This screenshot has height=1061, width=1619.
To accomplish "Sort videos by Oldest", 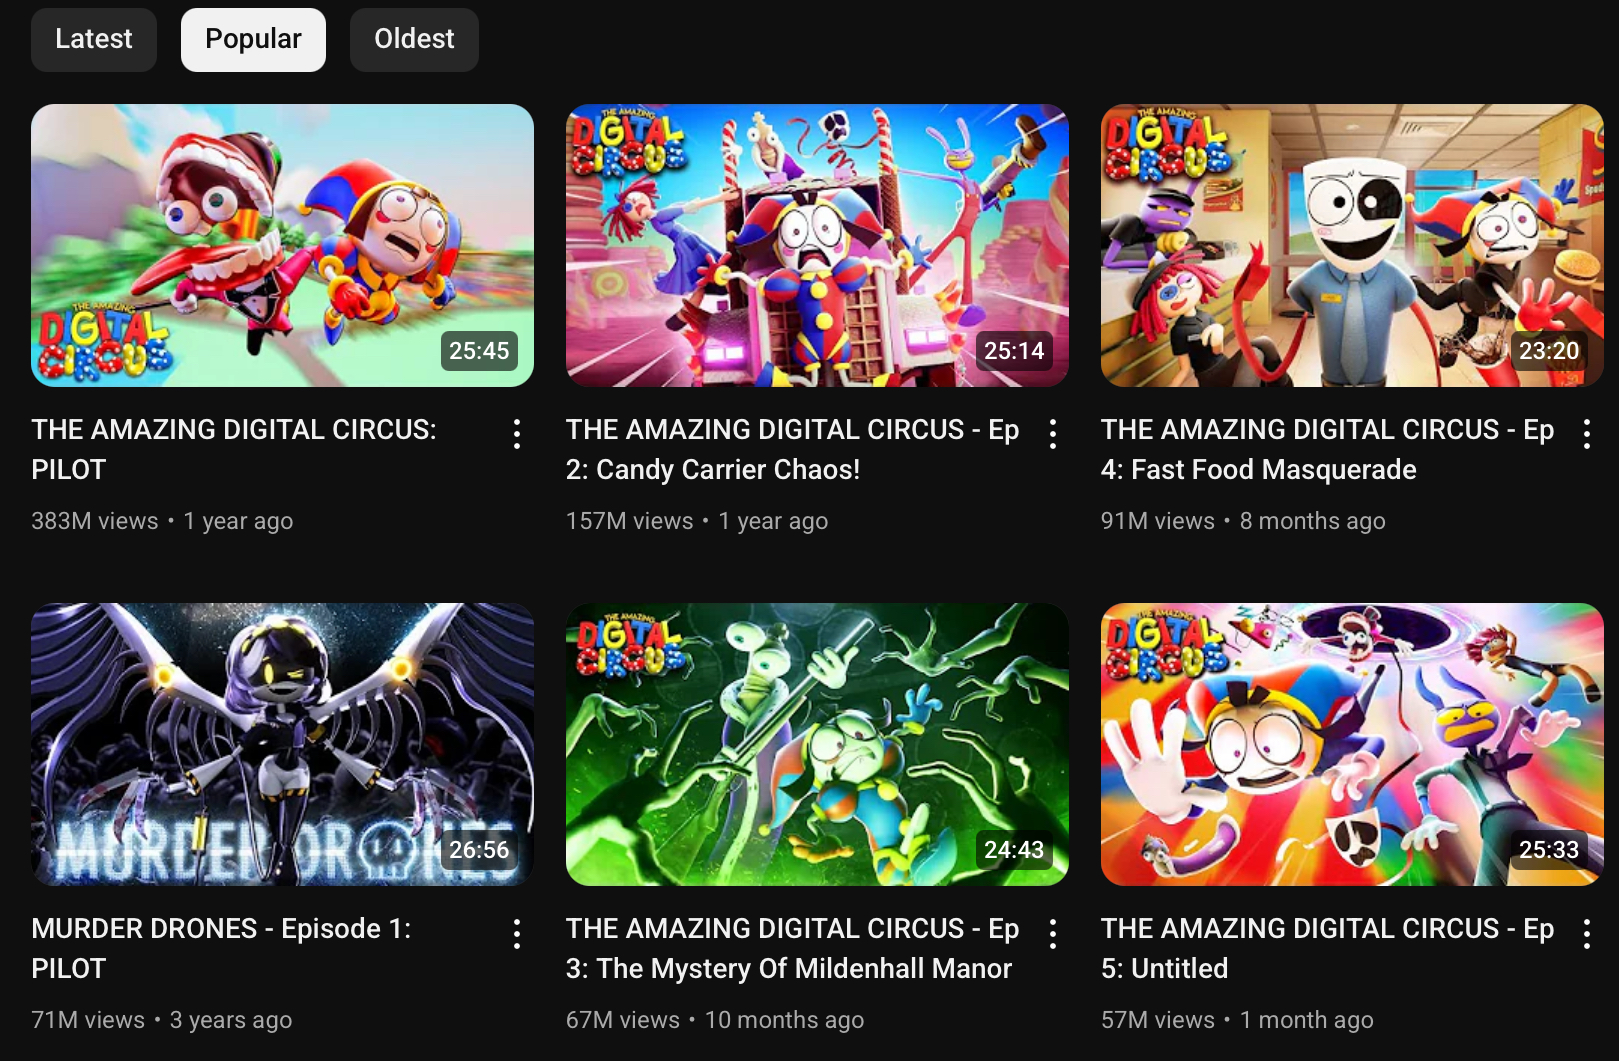I will point(414,39).
